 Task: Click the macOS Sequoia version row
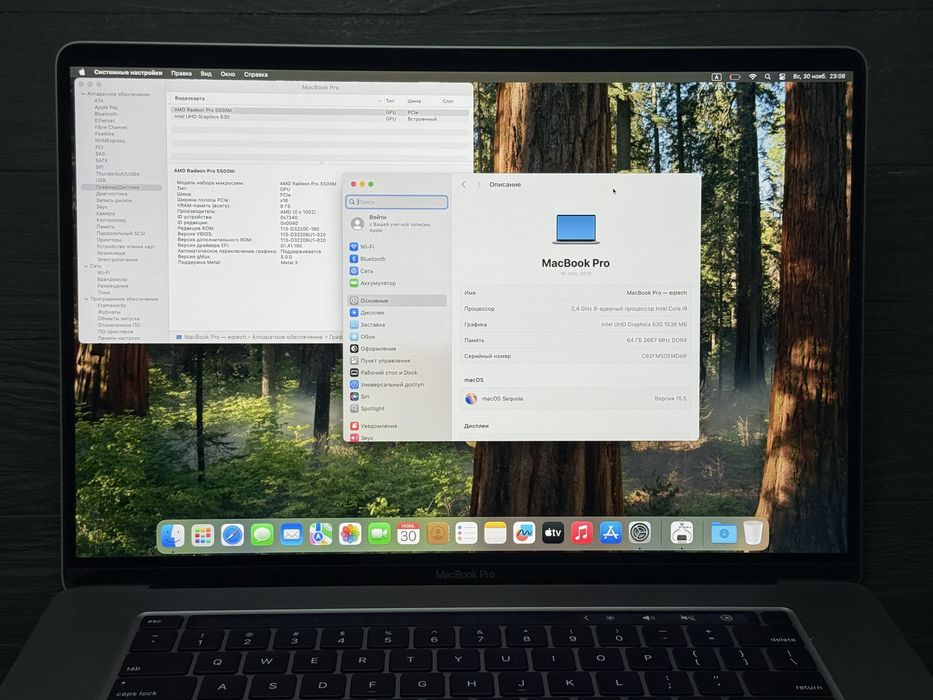point(575,399)
